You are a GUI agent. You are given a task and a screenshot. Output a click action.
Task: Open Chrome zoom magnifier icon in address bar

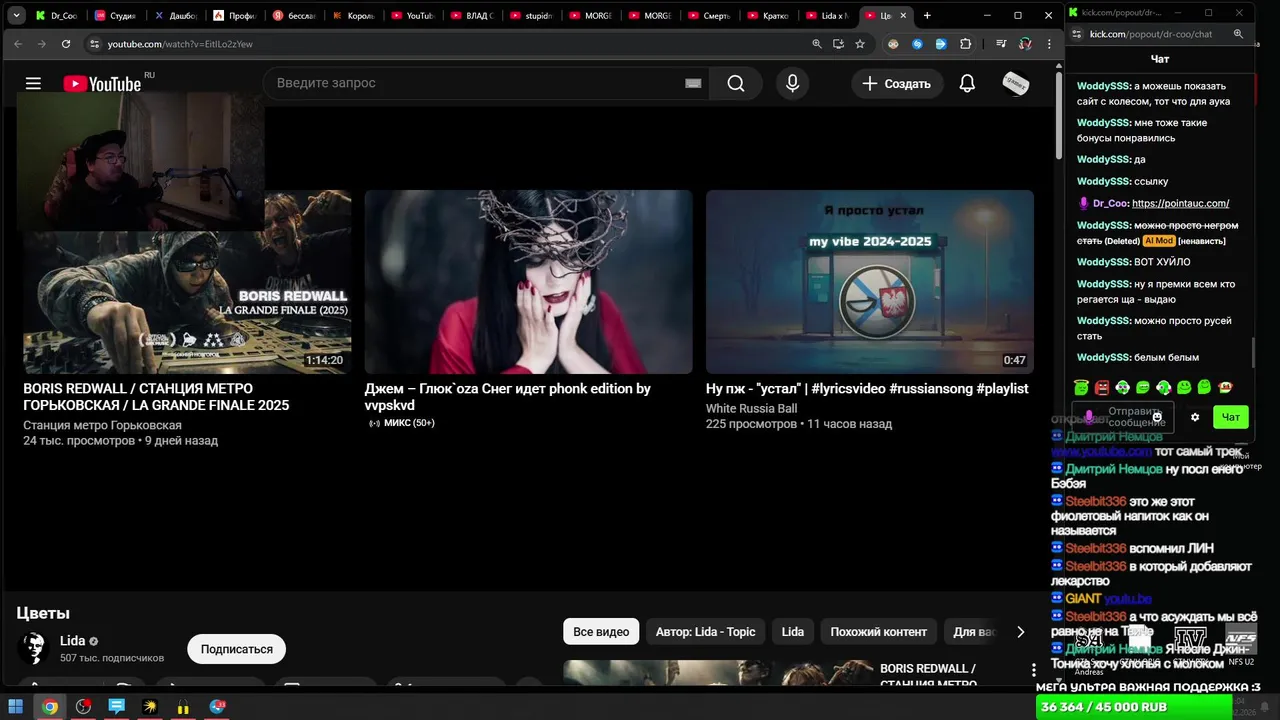pos(816,44)
